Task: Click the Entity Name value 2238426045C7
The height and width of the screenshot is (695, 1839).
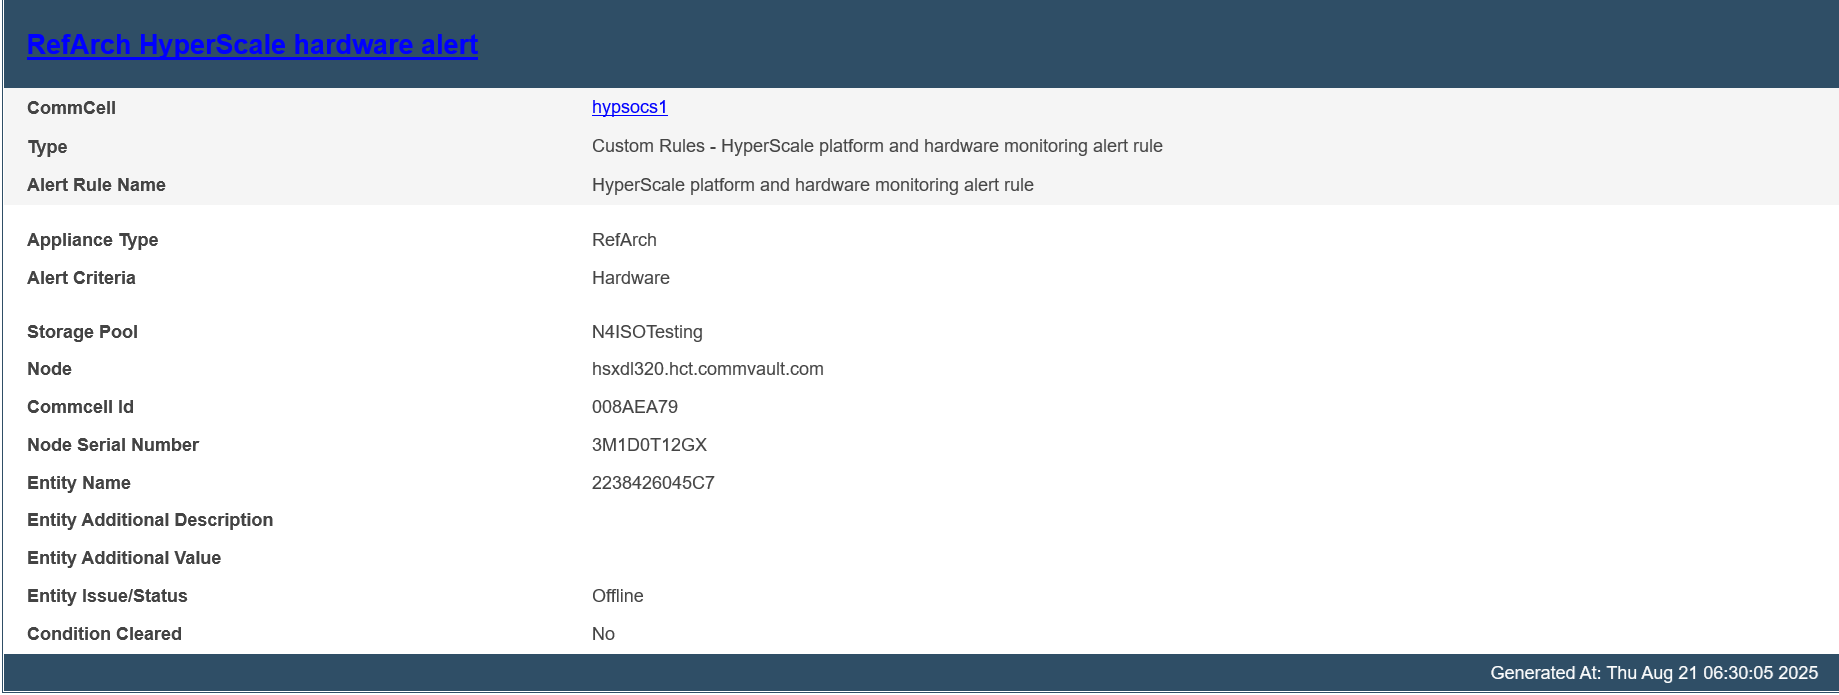Action: [x=653, y=483]
